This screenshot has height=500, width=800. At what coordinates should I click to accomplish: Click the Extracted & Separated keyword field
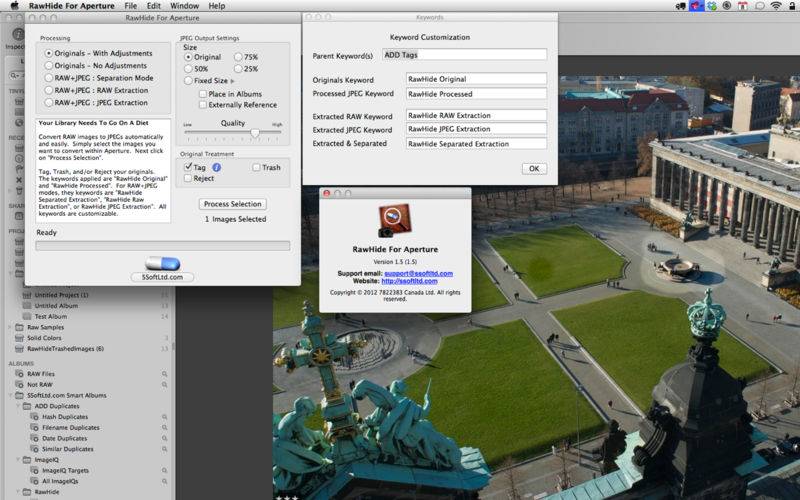coord(477,144)
